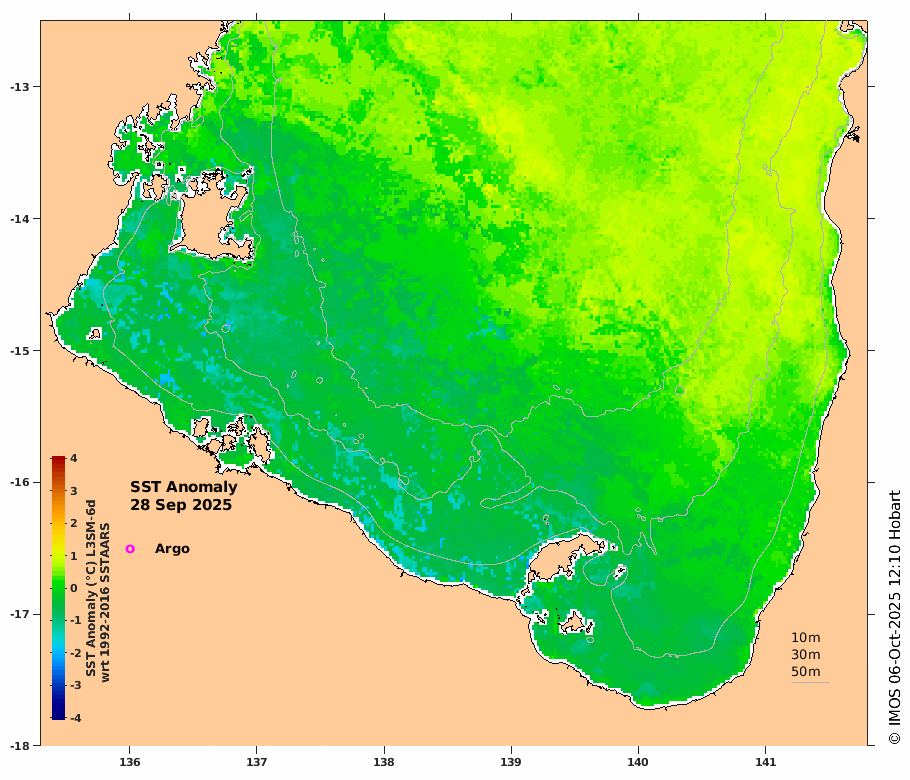This screenshot has width=910, height=780.
Task: Click the color bar value 2
Action: pos(74,523)
